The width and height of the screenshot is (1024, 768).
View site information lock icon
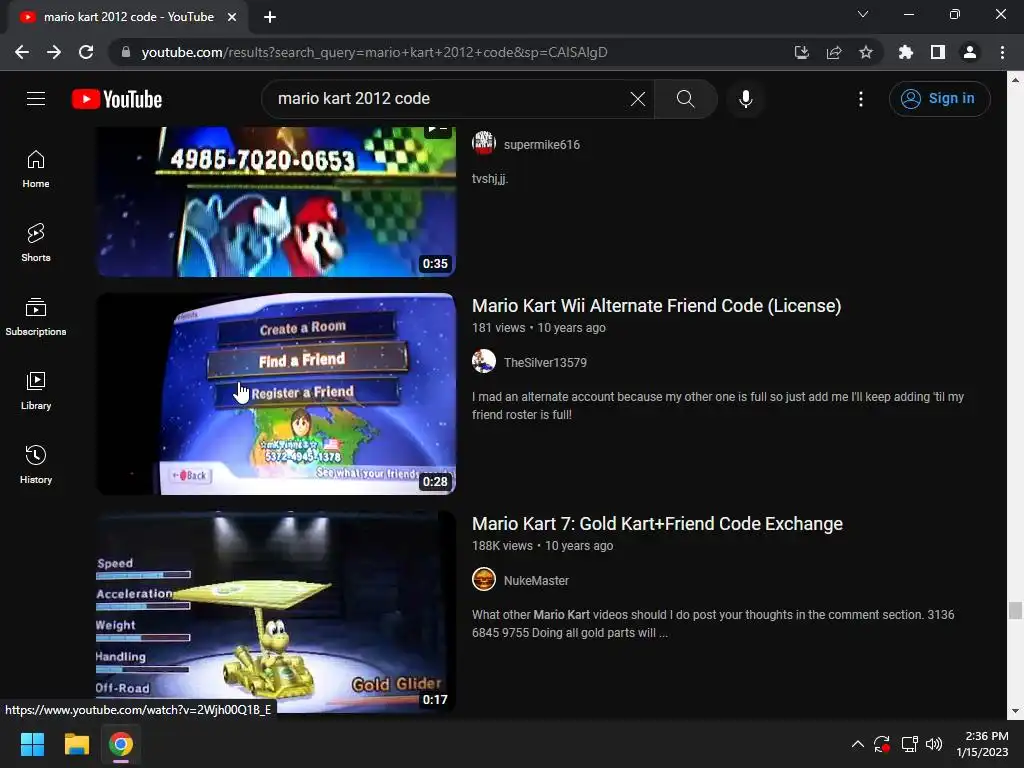126,52
